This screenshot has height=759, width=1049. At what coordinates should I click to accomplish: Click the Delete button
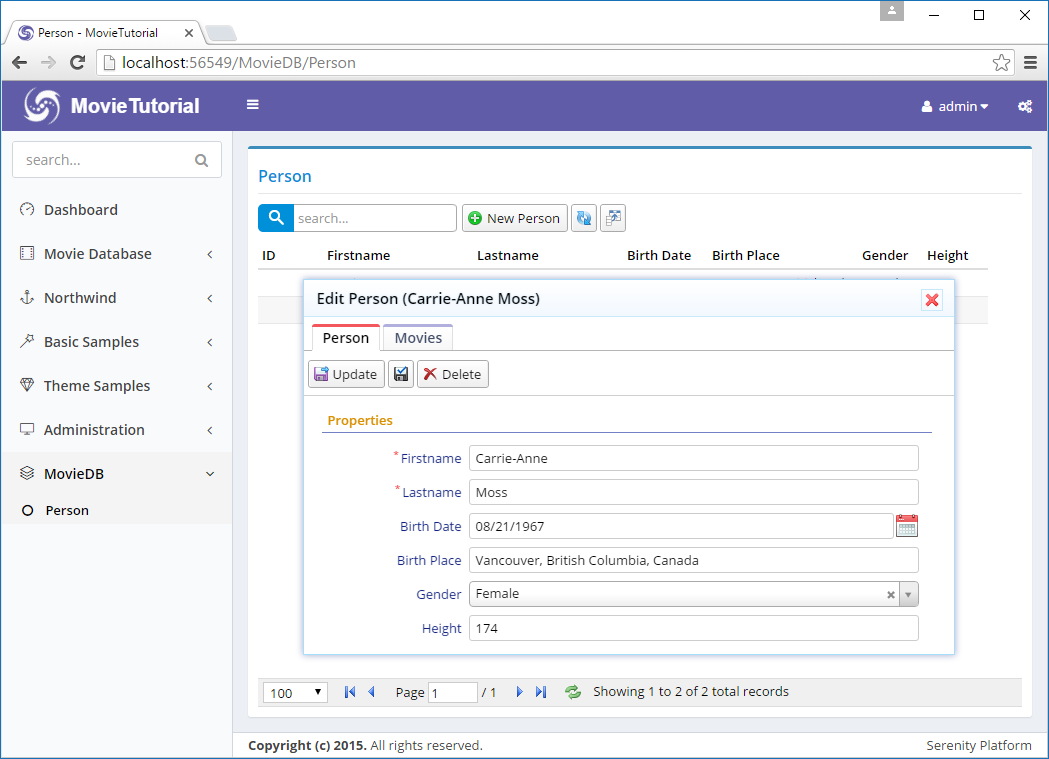452,374
